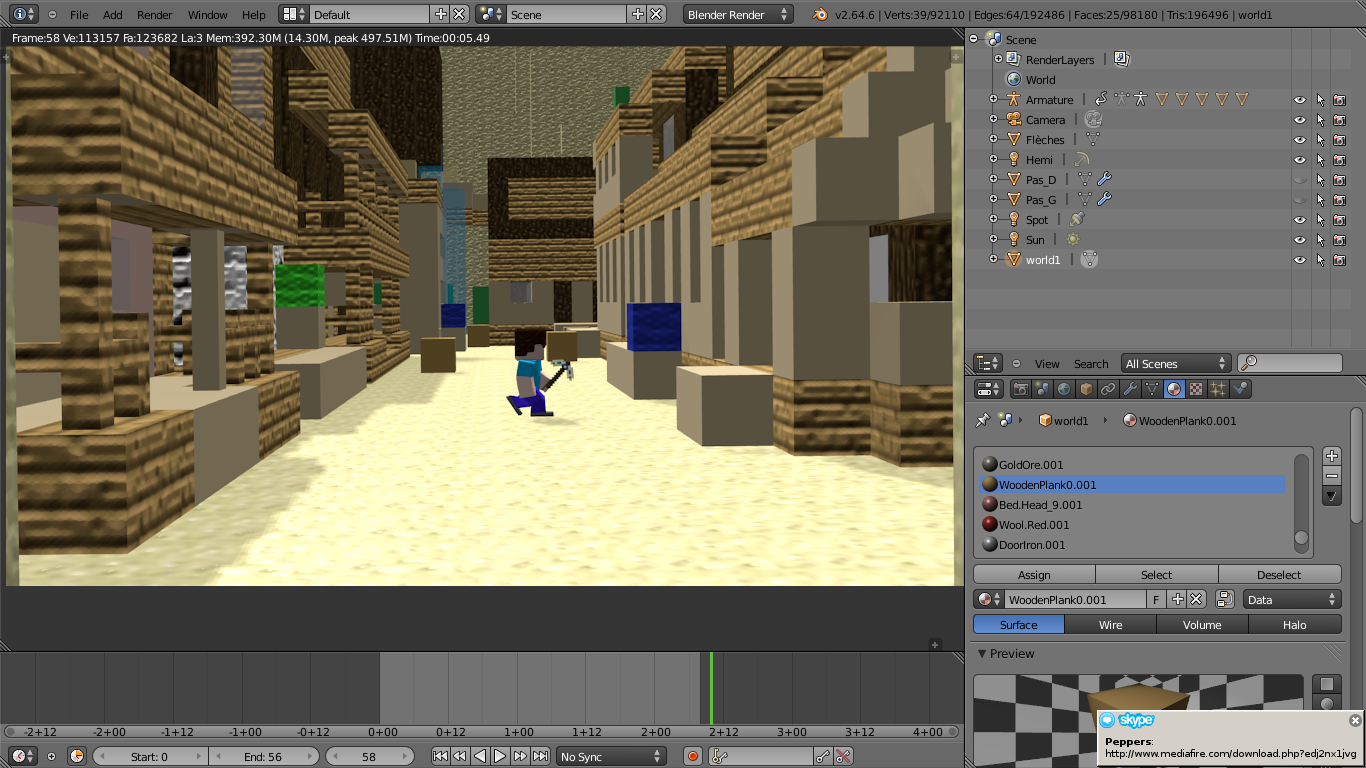Jump to the previous keyframe
The width and height of the screenshot is (1366, 768).
tap(460, 757)
